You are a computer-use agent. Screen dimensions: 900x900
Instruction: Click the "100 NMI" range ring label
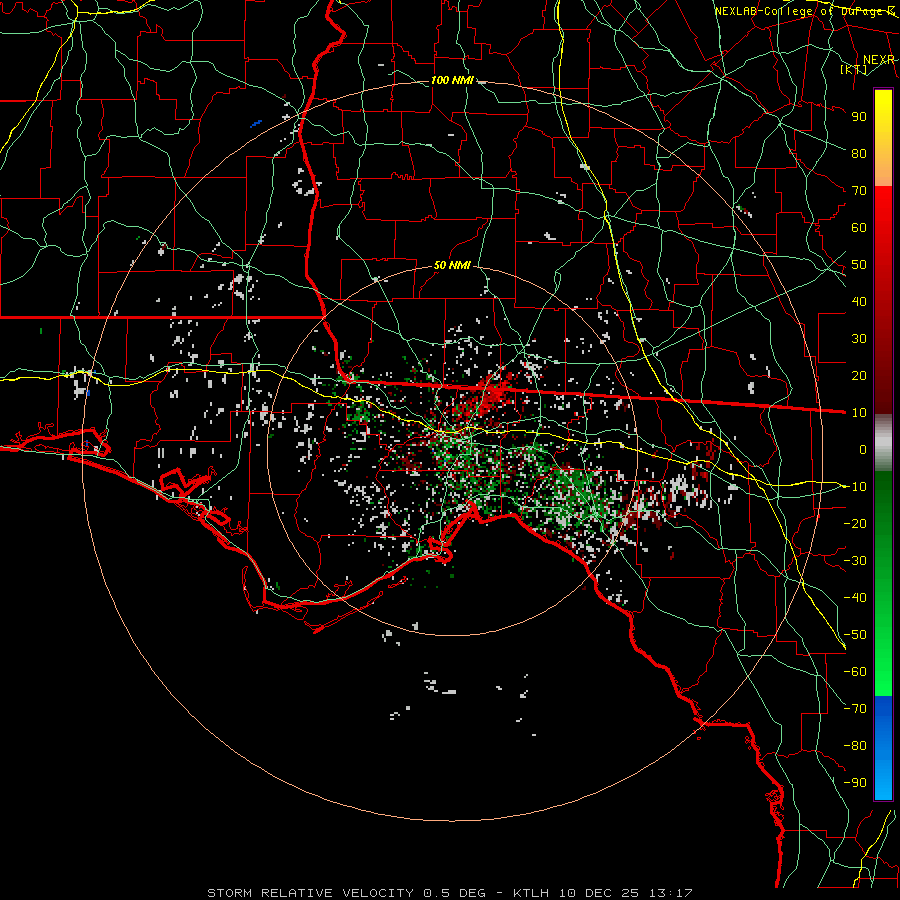[x=452, y=80]
